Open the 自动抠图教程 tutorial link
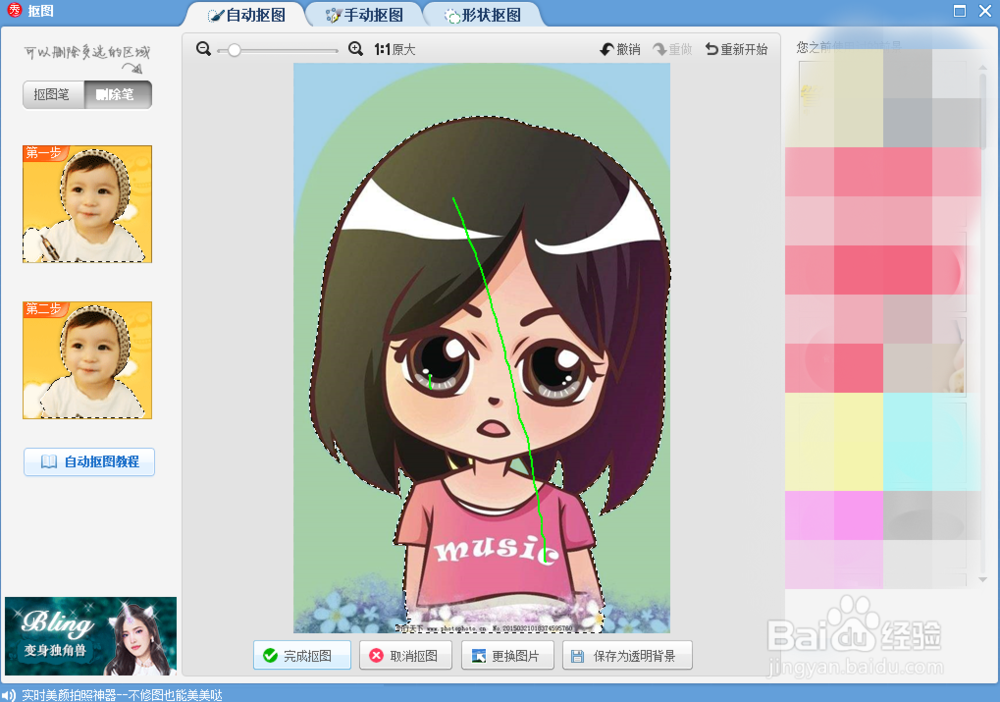Viewport: 1000px width, 702px height. (x=89, y=462)
